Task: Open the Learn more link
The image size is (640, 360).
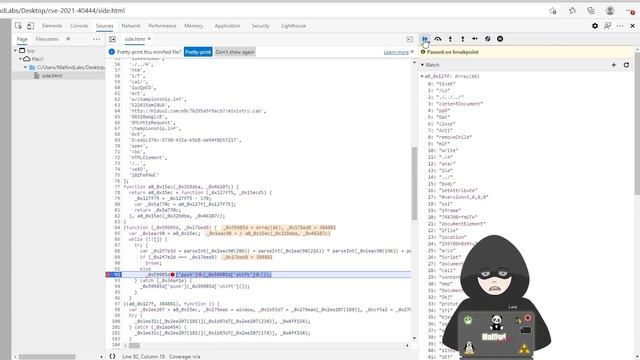Action: point(396,52)
